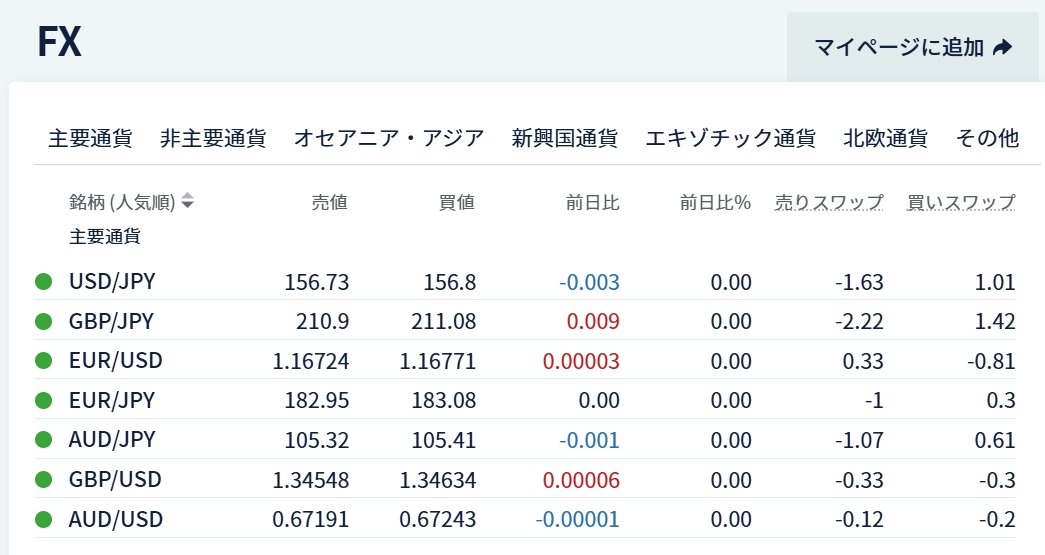Screen dimensions: 1045x555
Task: Click the FX page heading
Action: [59, 42]
